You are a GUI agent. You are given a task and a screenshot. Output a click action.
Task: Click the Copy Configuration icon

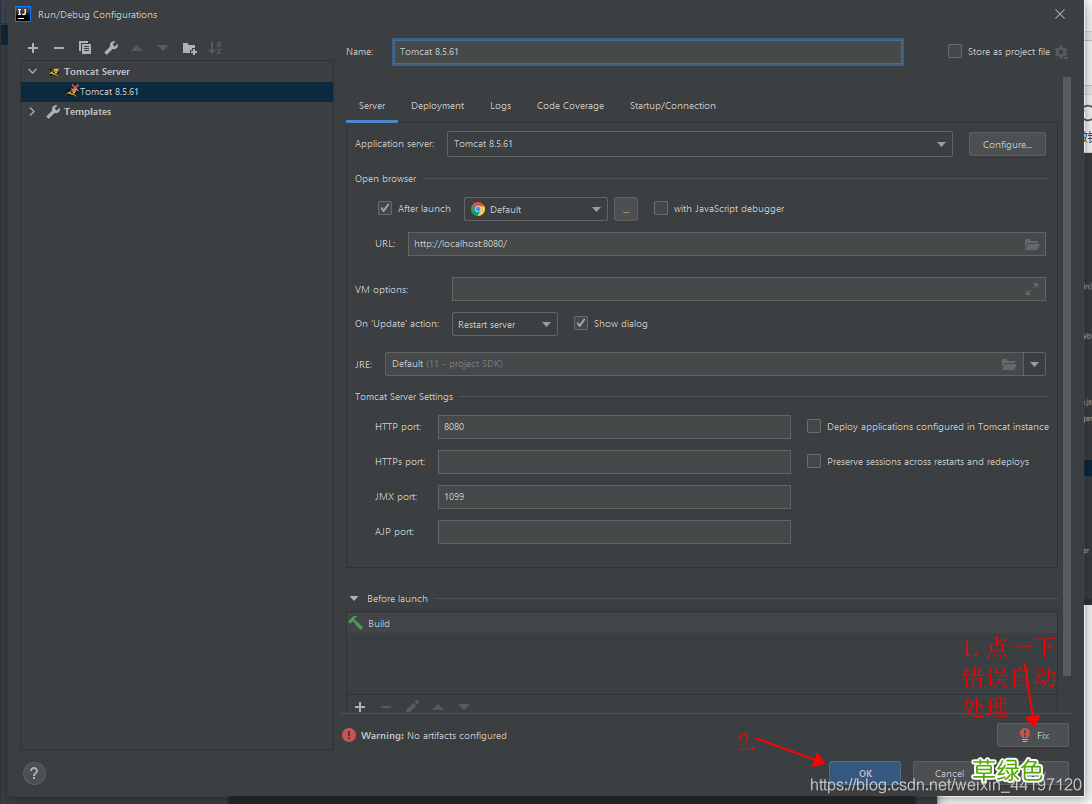85,48
